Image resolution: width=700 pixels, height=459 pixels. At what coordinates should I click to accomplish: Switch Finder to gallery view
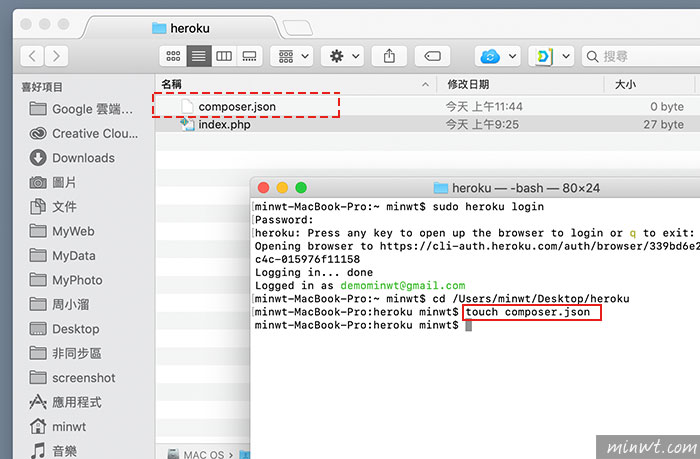pos(250,56)
